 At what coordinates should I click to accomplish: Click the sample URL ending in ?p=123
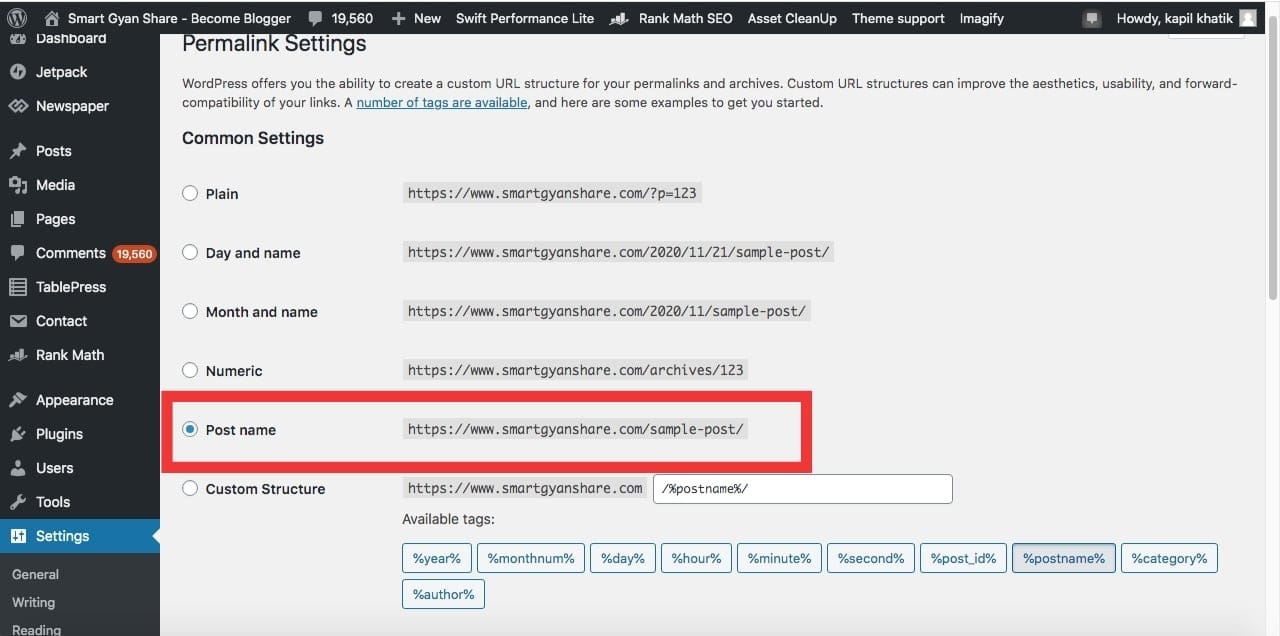pyautogui.click(x=552, y=193)
